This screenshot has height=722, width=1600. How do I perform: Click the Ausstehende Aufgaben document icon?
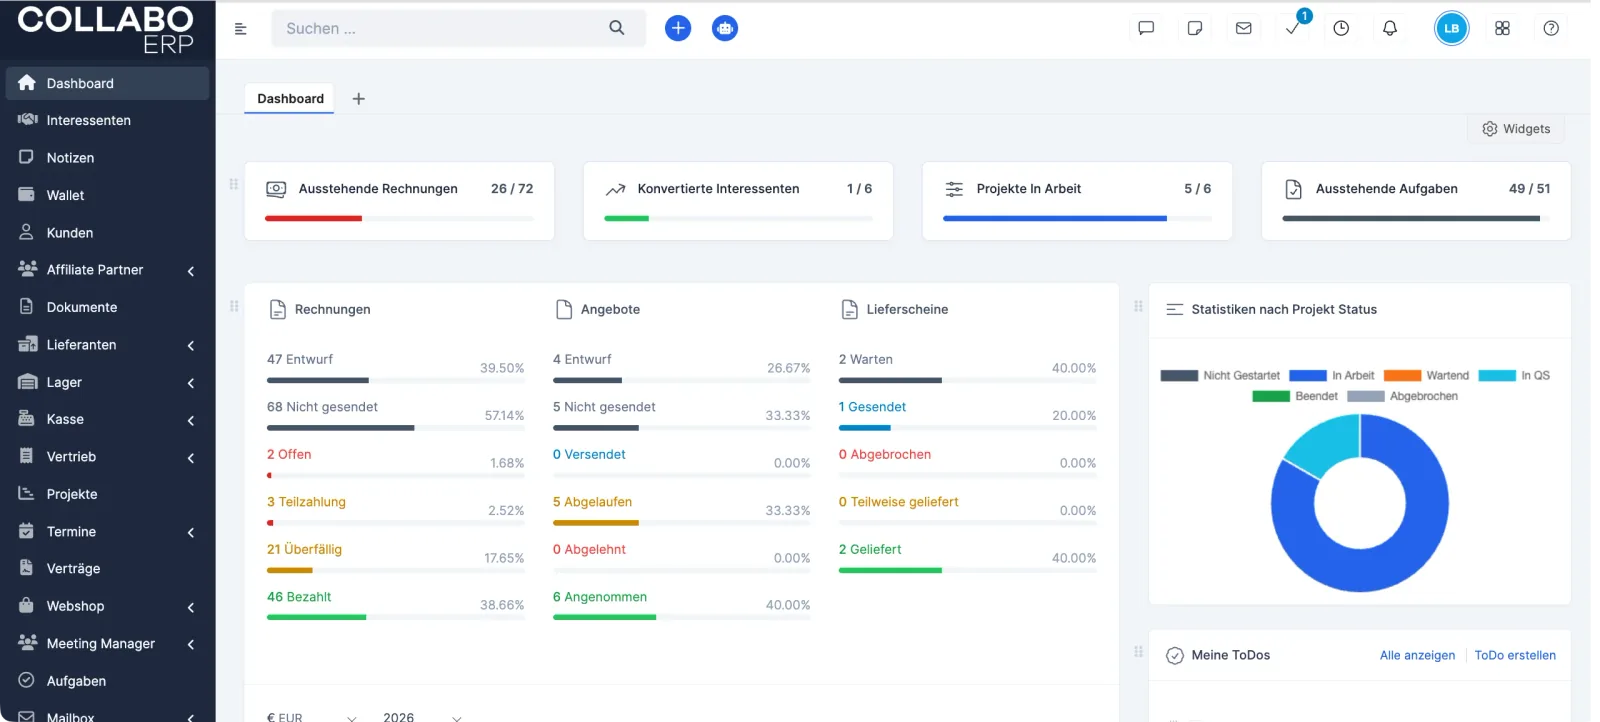1293,189
